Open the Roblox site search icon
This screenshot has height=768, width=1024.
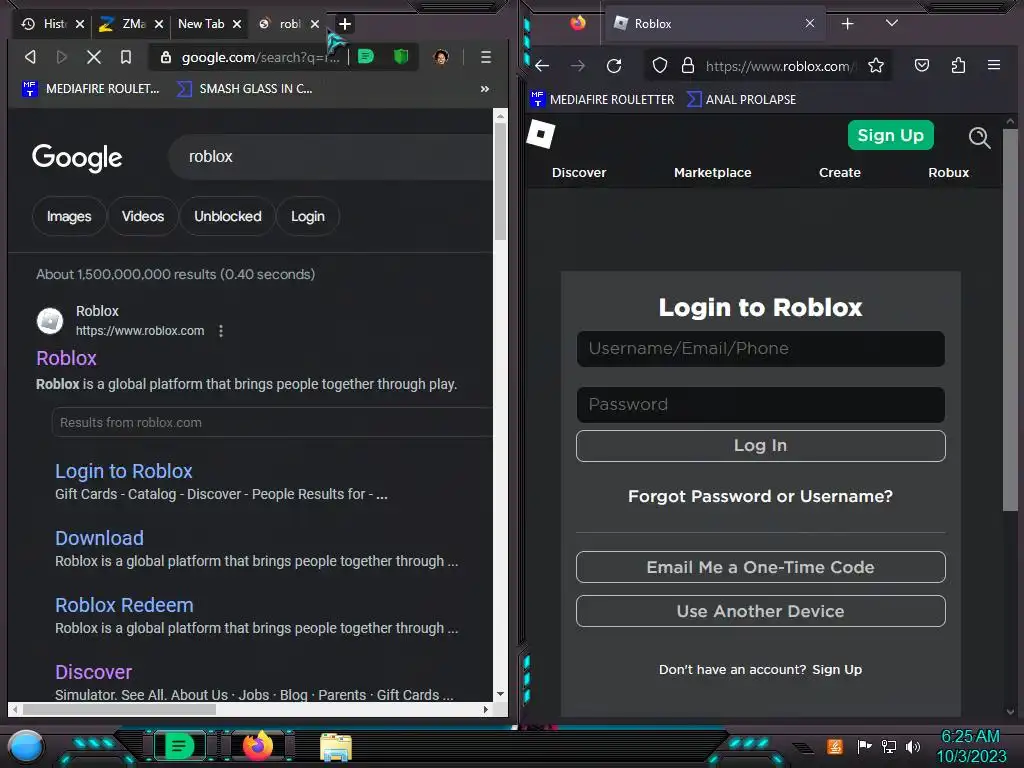pyautogui.click(x=979, y=137)
